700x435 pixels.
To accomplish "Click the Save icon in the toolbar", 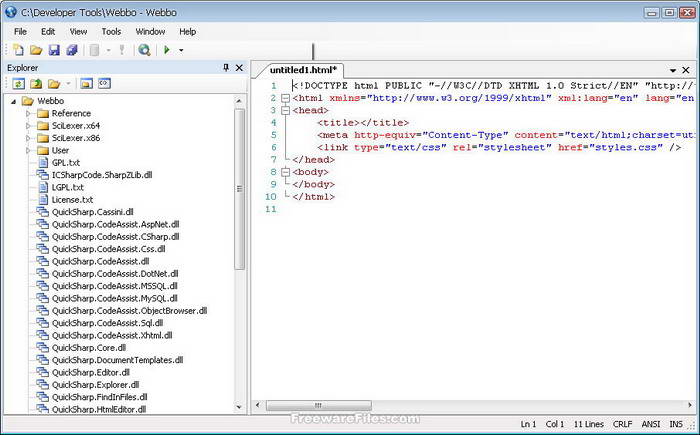I will pos(54,49).
